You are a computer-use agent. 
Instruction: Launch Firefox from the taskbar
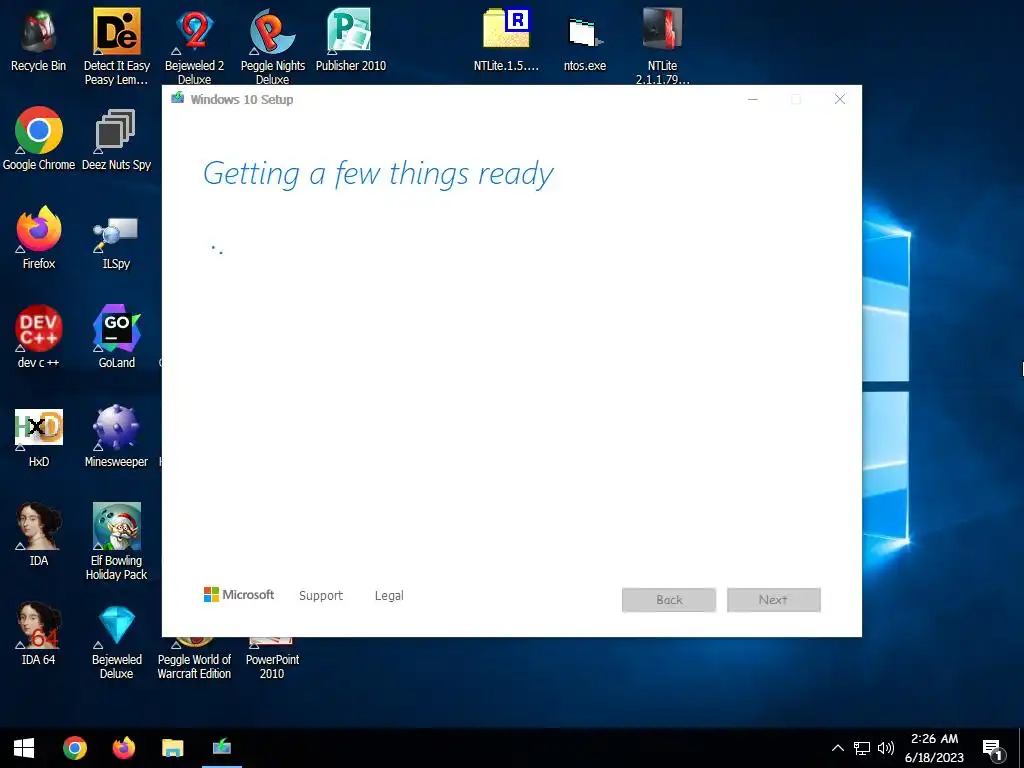(123, 748)
